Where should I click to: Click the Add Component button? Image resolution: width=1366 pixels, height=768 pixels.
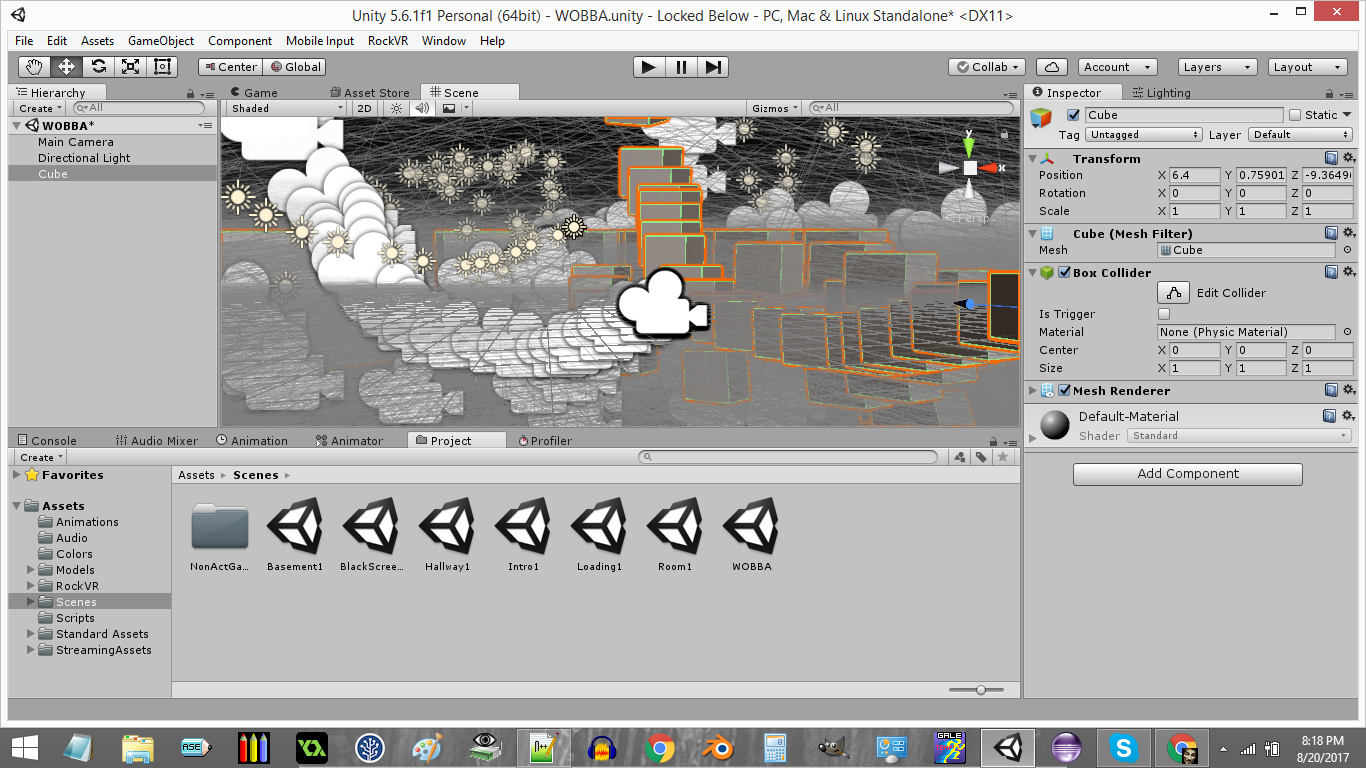[1188, 474]
